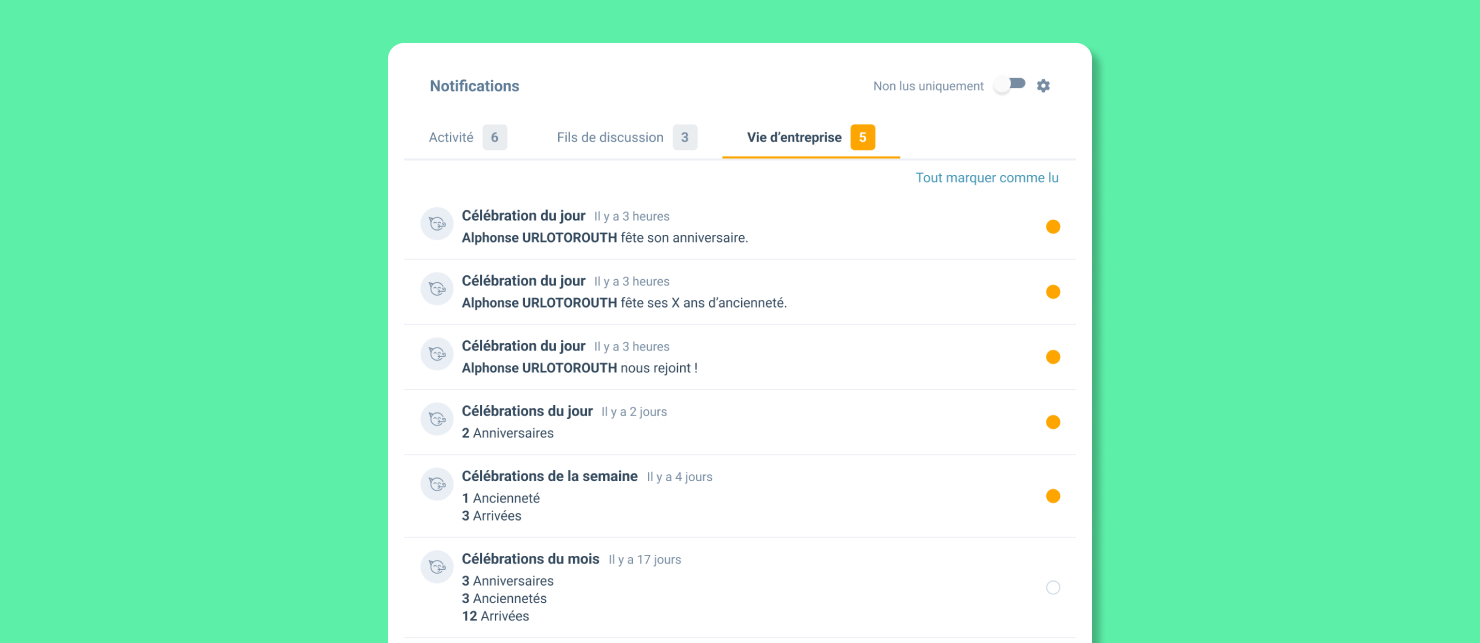The width and height of the screenshot is (1480, 643).
Task: Mark Célébrations de la semaine as read
Action: coord(1053,496)
